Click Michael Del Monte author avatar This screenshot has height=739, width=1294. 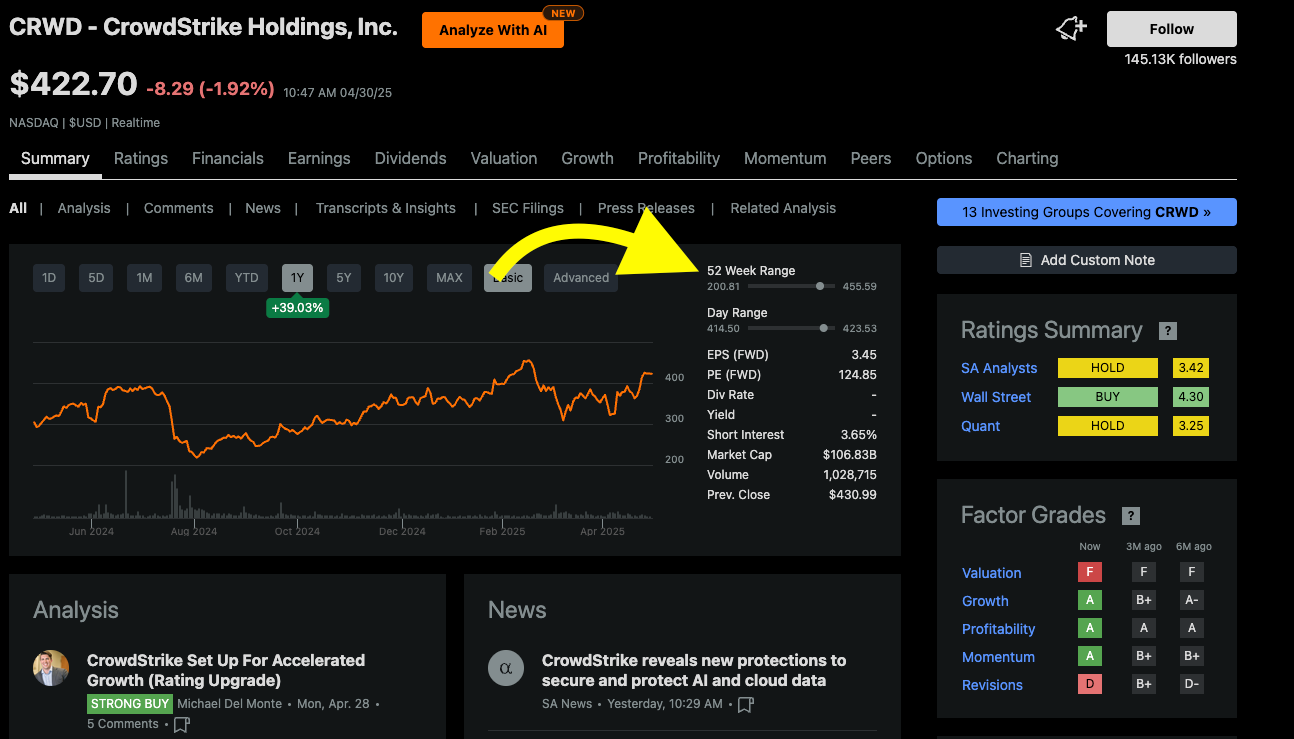(x=51, y=668)
